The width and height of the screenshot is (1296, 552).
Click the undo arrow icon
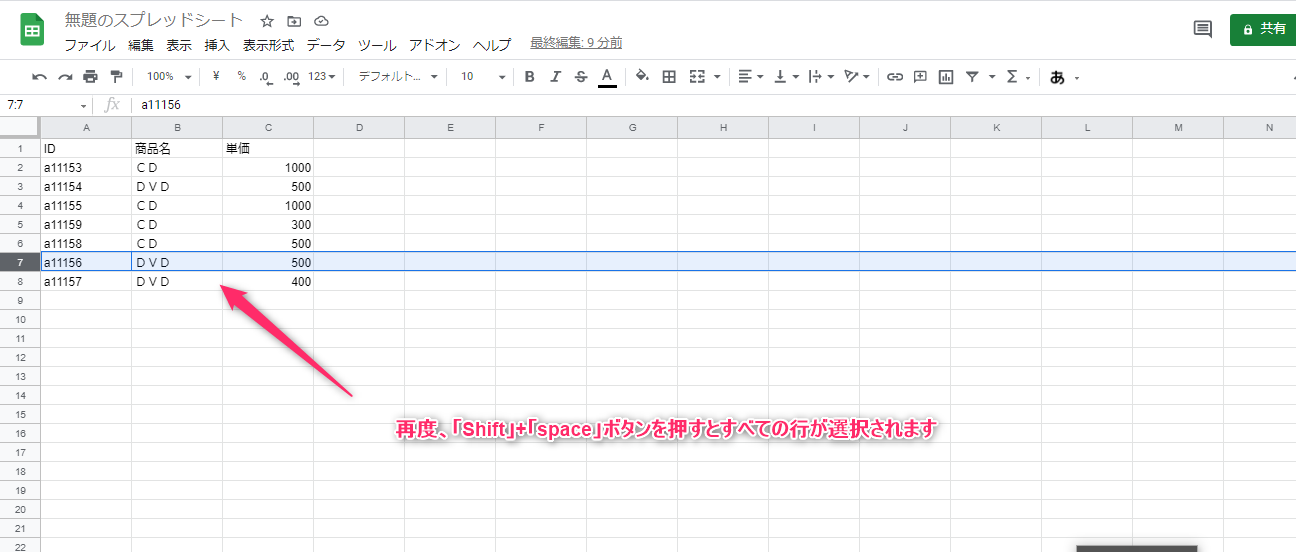40,77
